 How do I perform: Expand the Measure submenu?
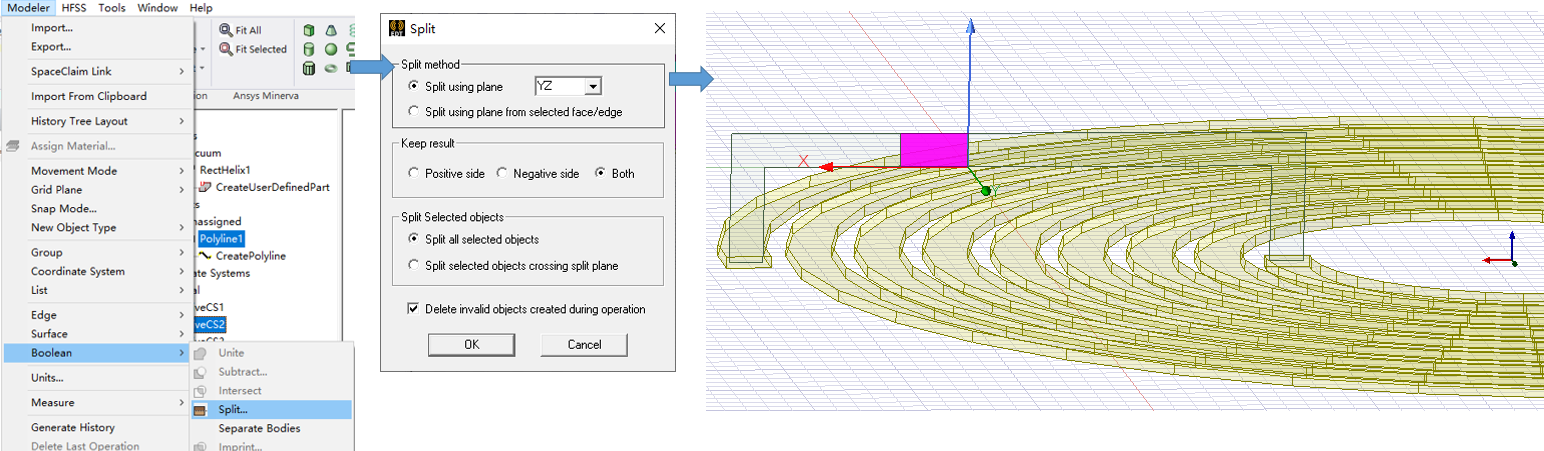pos(97,403)
